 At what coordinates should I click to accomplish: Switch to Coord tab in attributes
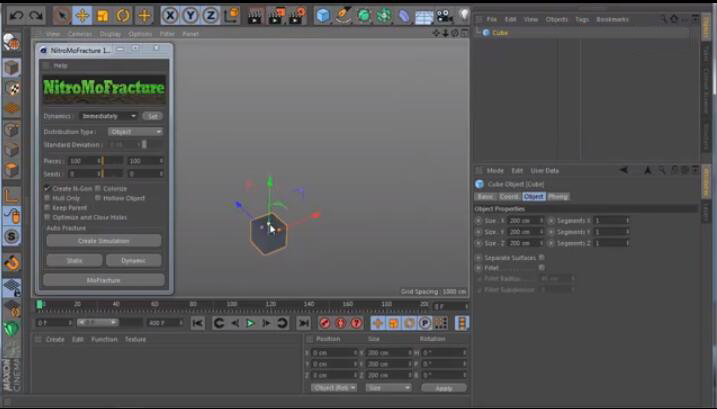click(509, 196)
